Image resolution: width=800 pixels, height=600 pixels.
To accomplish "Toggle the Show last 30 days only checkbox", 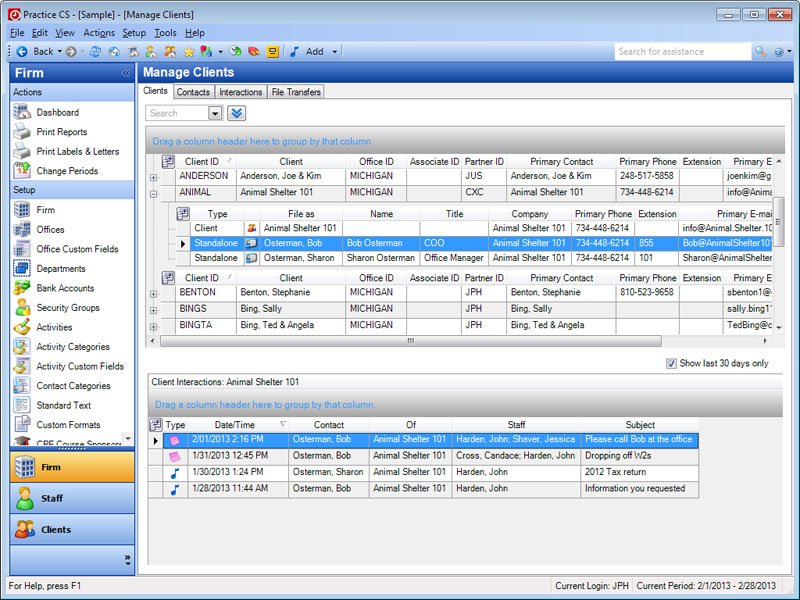I will pos(671,364).
